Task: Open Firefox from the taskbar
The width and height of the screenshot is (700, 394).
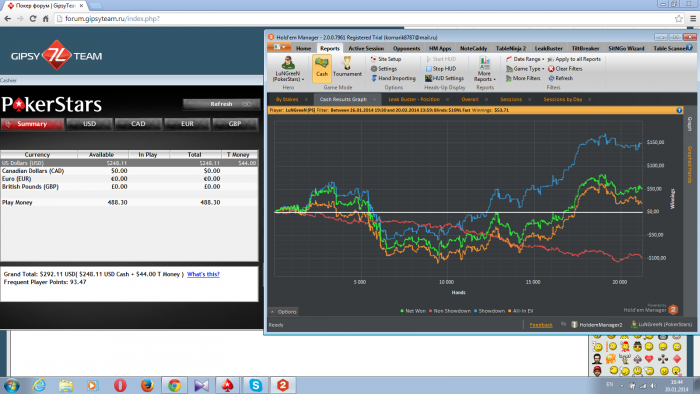Action: (147, 385)
